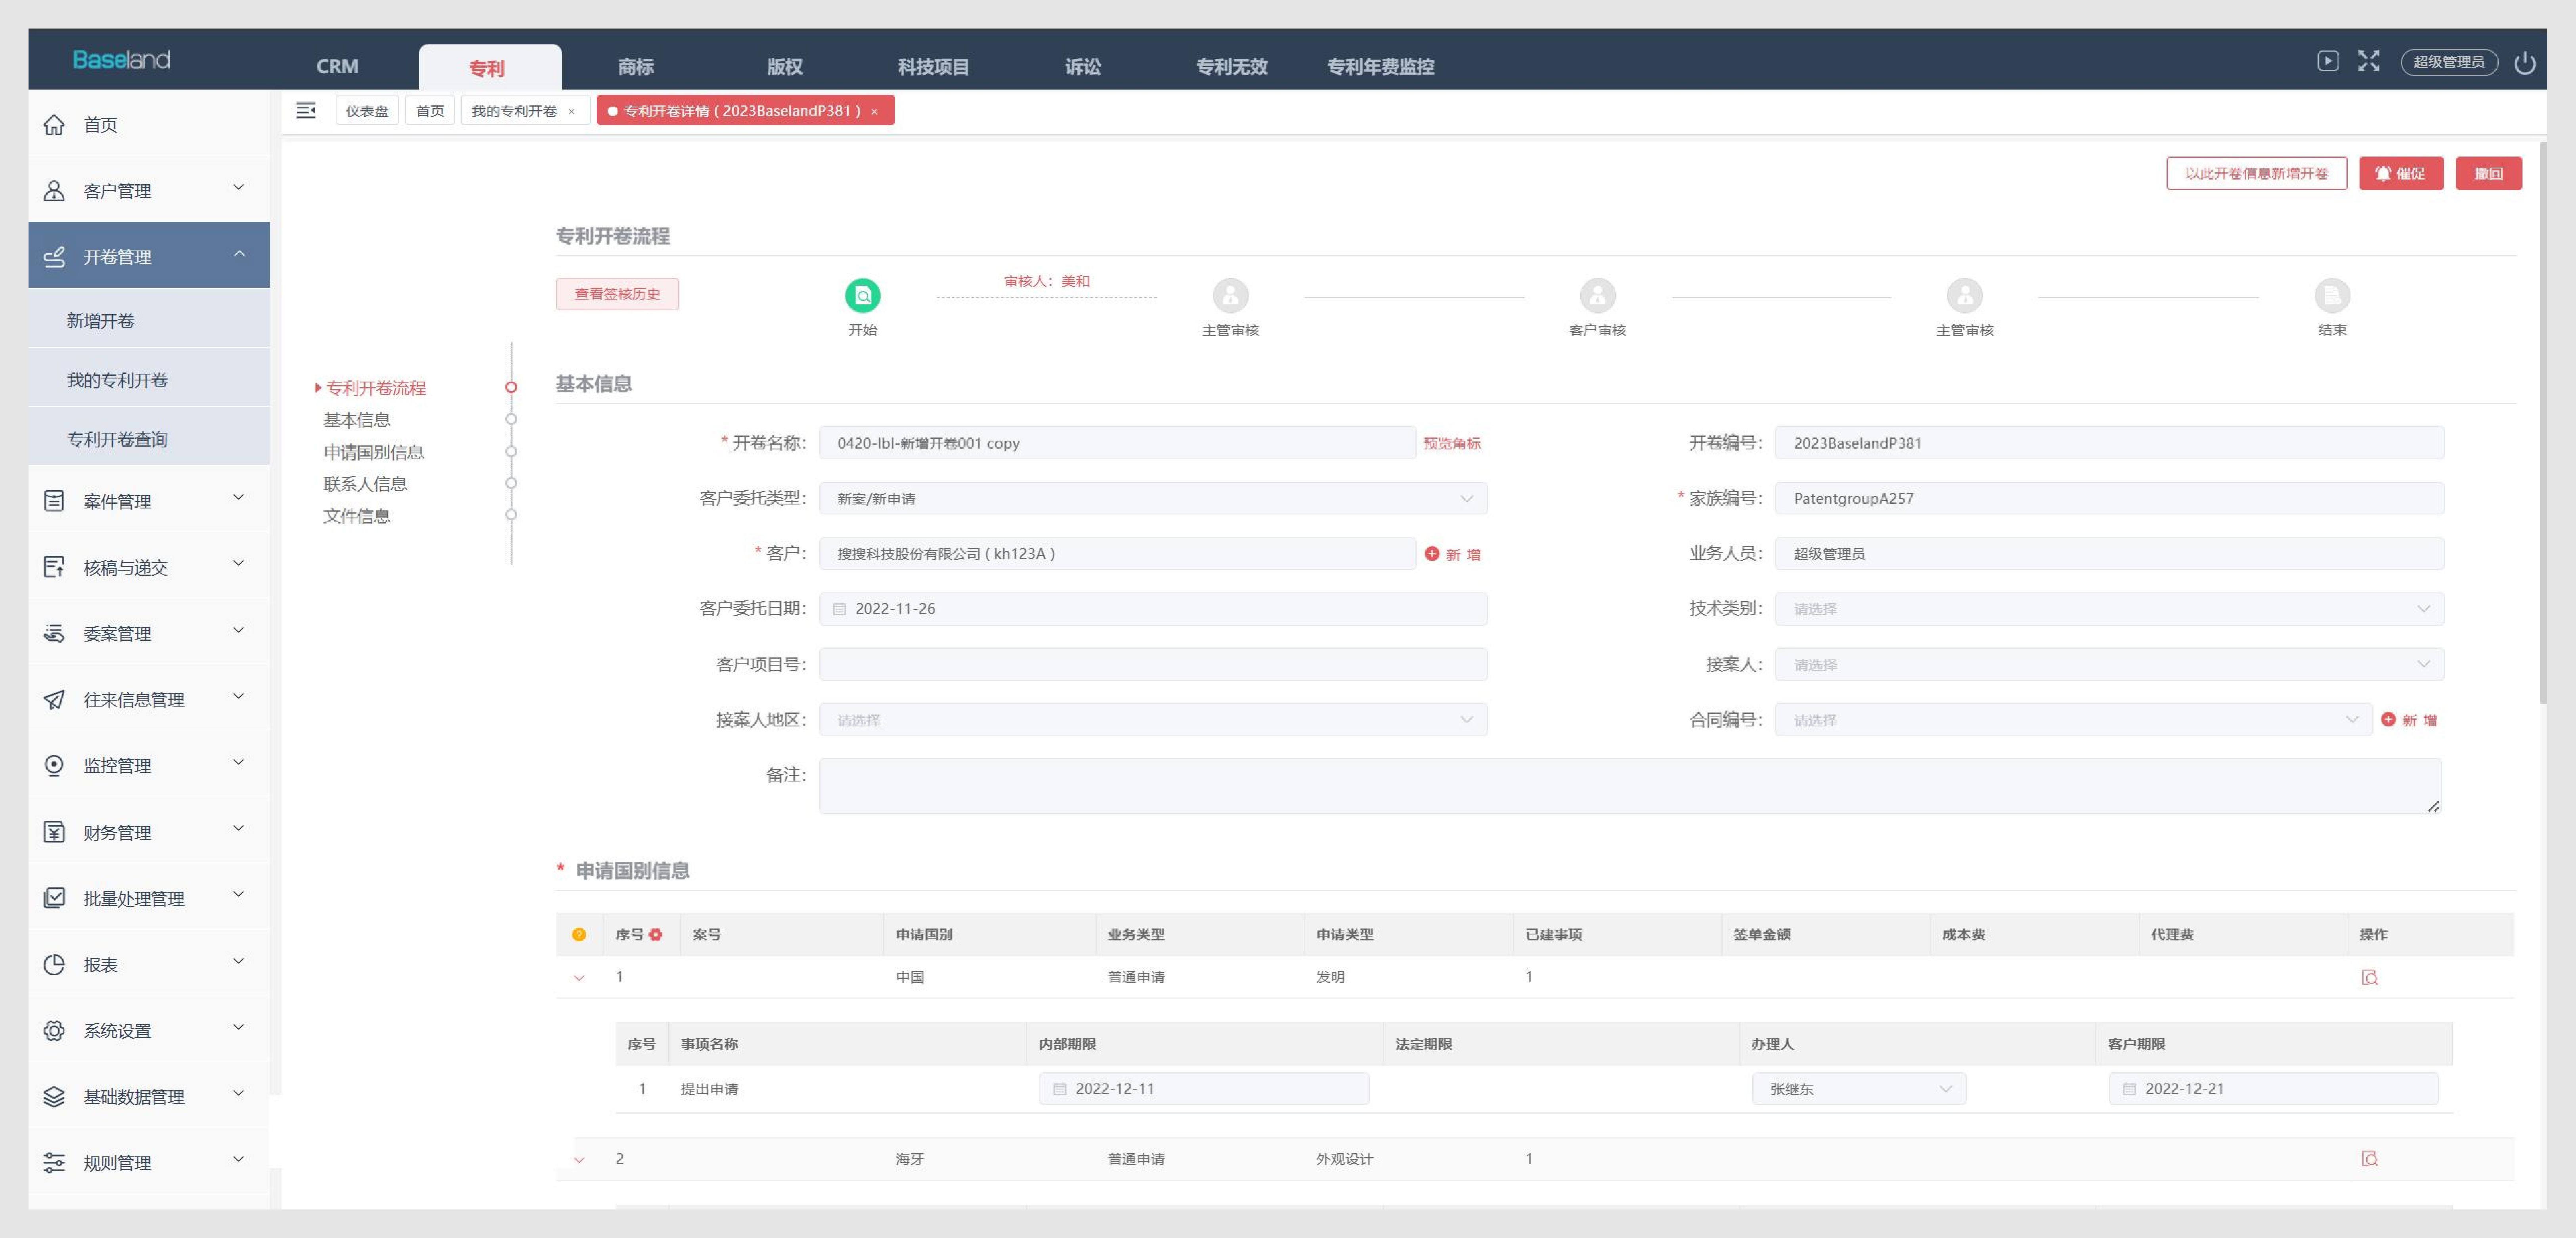Switch to the 专利年费监控 top tab
2576x1238 pixels.
(1380, 66)
